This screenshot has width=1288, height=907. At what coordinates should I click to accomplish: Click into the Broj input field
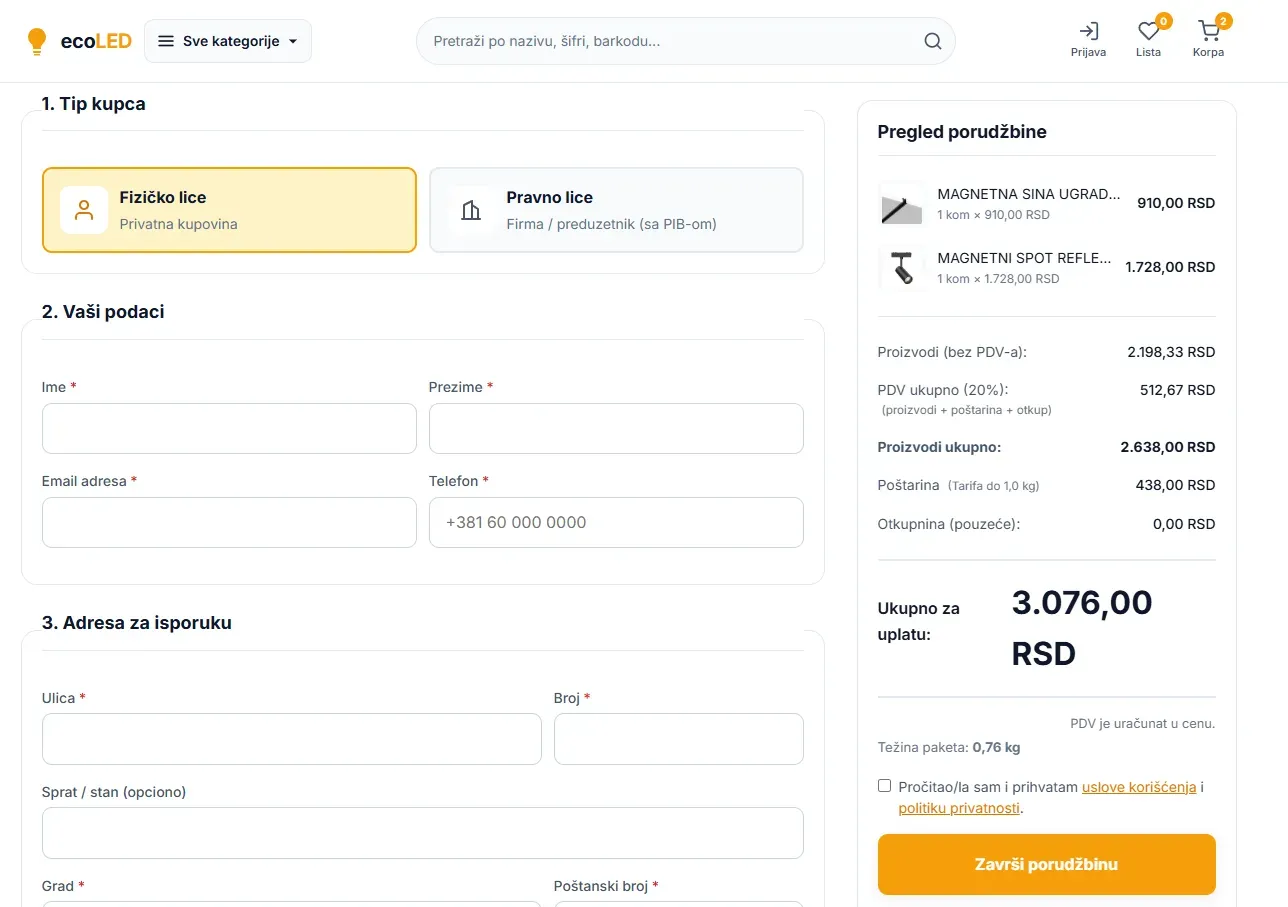pos(678,739)
